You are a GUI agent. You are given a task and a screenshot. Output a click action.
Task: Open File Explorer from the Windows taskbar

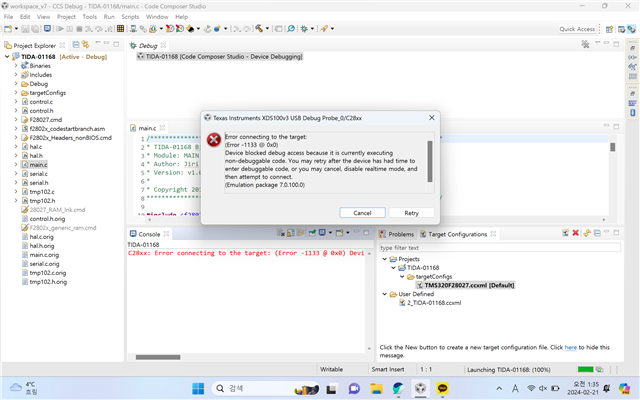coord(376,389)
